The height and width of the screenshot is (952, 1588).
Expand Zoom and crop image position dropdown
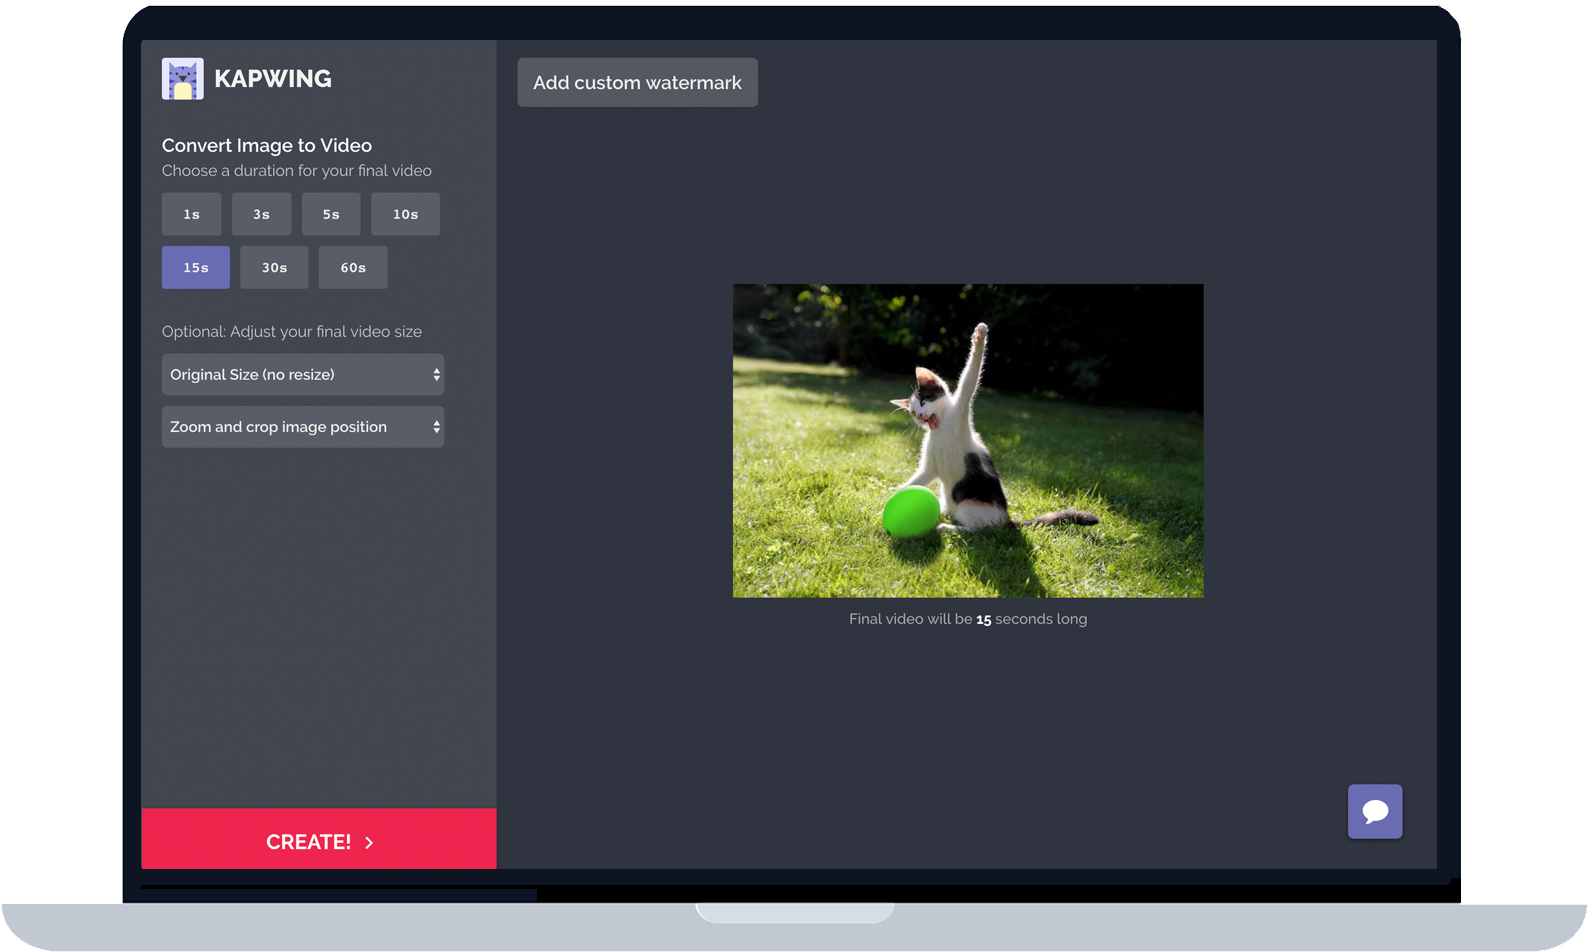click(x=303, y=427)
